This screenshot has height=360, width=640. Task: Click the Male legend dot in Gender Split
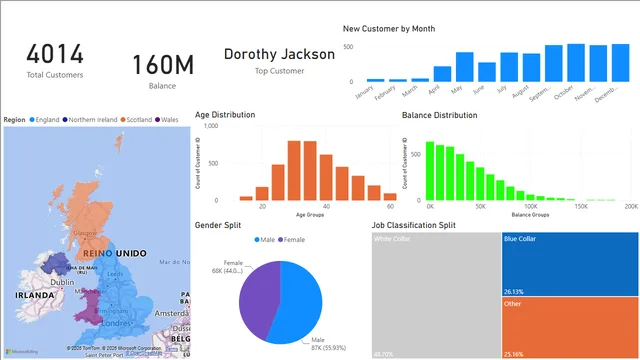click(x=257, y=240)
